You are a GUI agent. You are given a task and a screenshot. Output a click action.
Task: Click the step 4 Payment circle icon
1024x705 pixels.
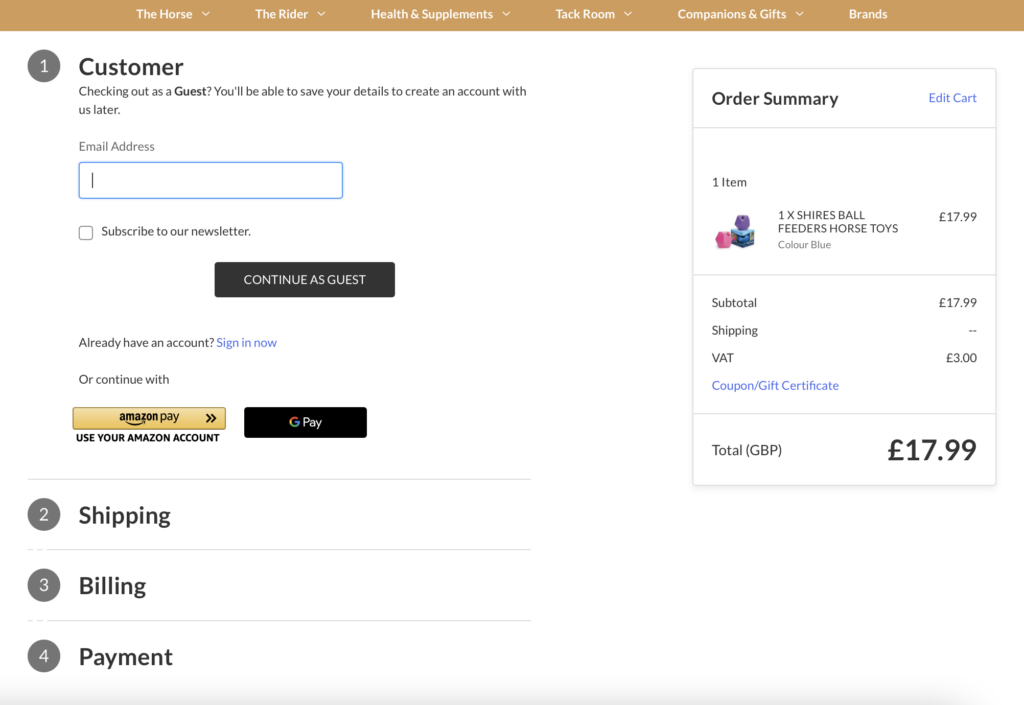pos(42,656)
